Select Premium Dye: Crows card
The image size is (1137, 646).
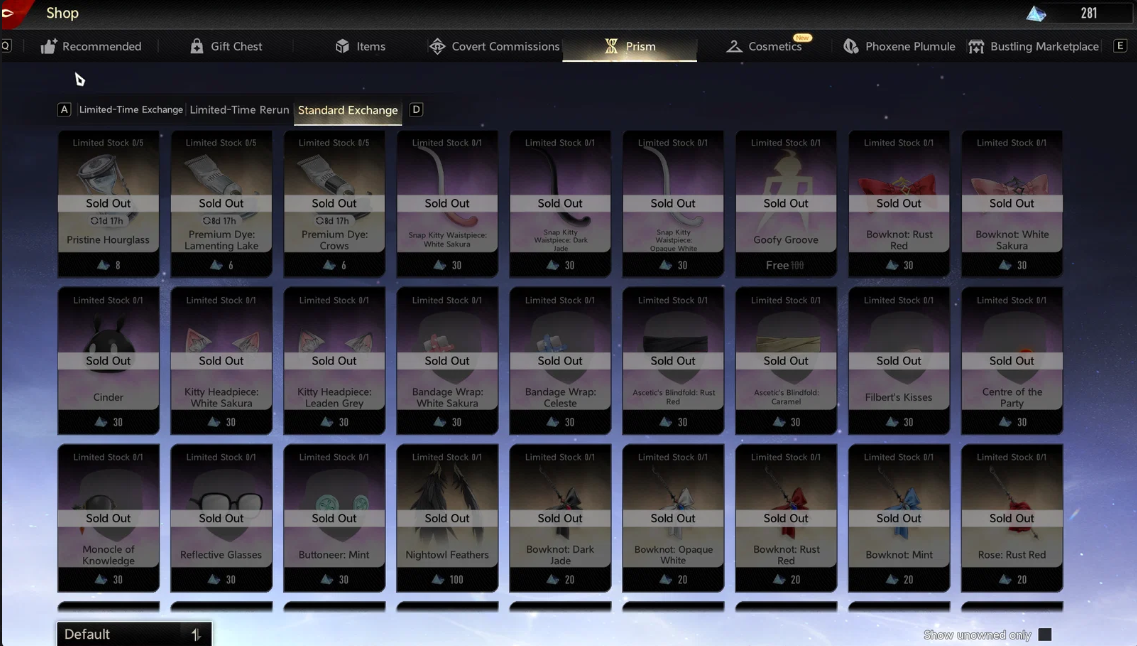(x=334, y=204)
